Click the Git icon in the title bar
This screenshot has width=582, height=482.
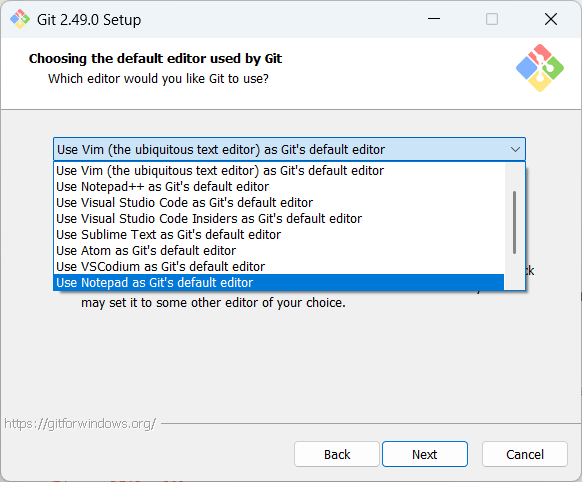[20, 19]
